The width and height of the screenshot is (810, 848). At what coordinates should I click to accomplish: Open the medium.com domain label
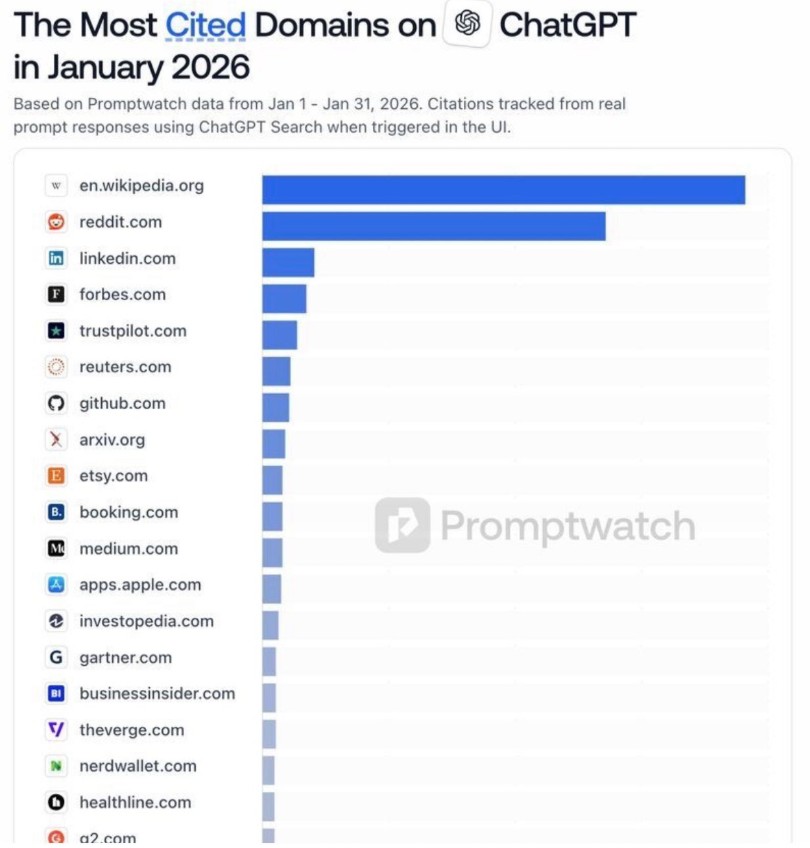point(128,549)
